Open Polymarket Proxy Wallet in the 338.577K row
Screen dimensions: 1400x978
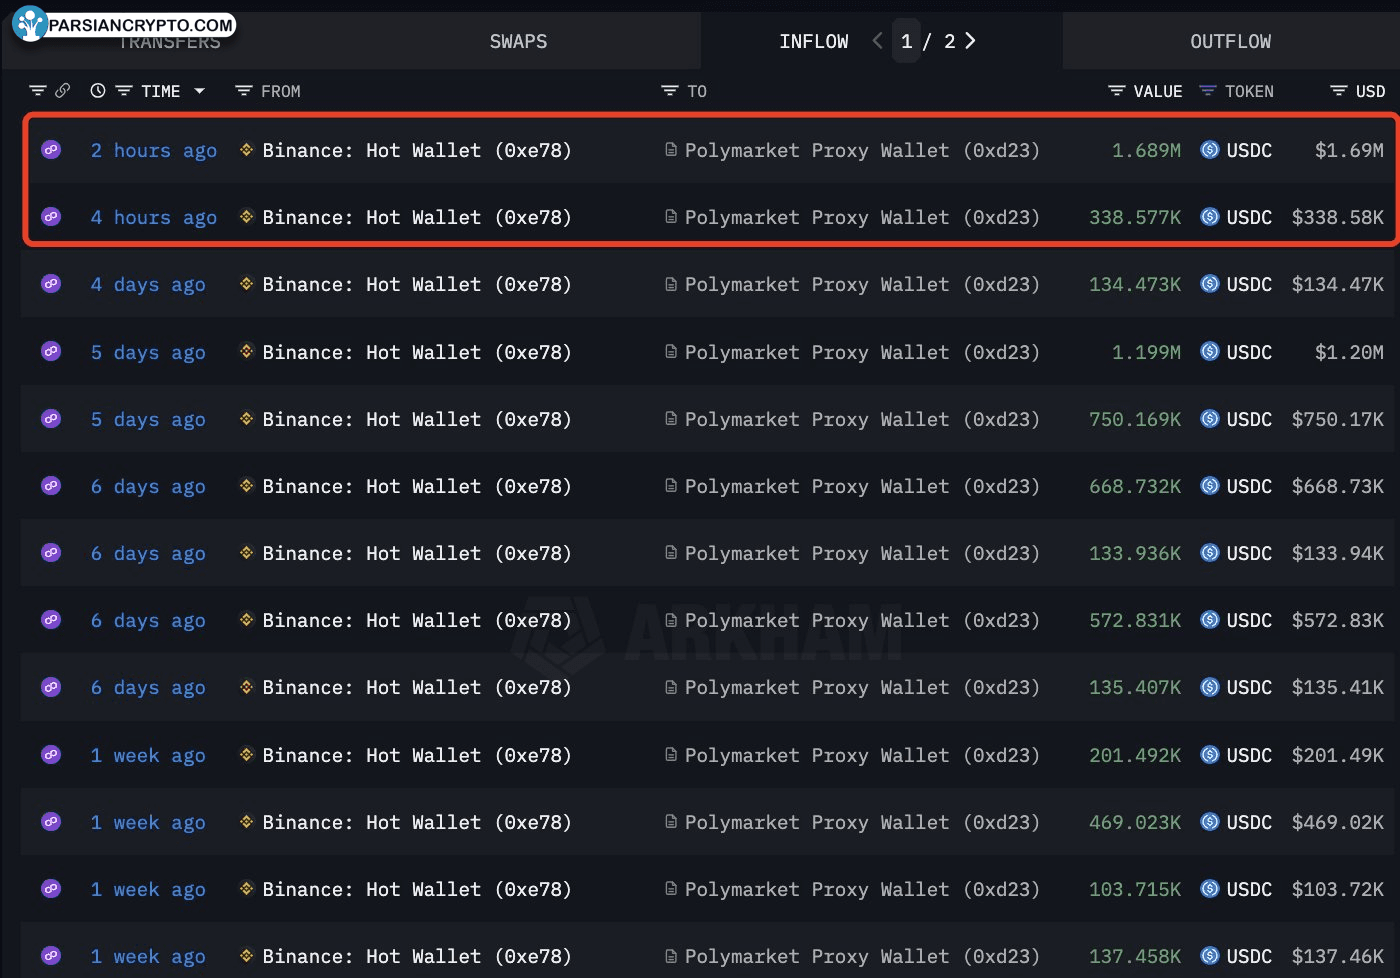click(862, 217)
